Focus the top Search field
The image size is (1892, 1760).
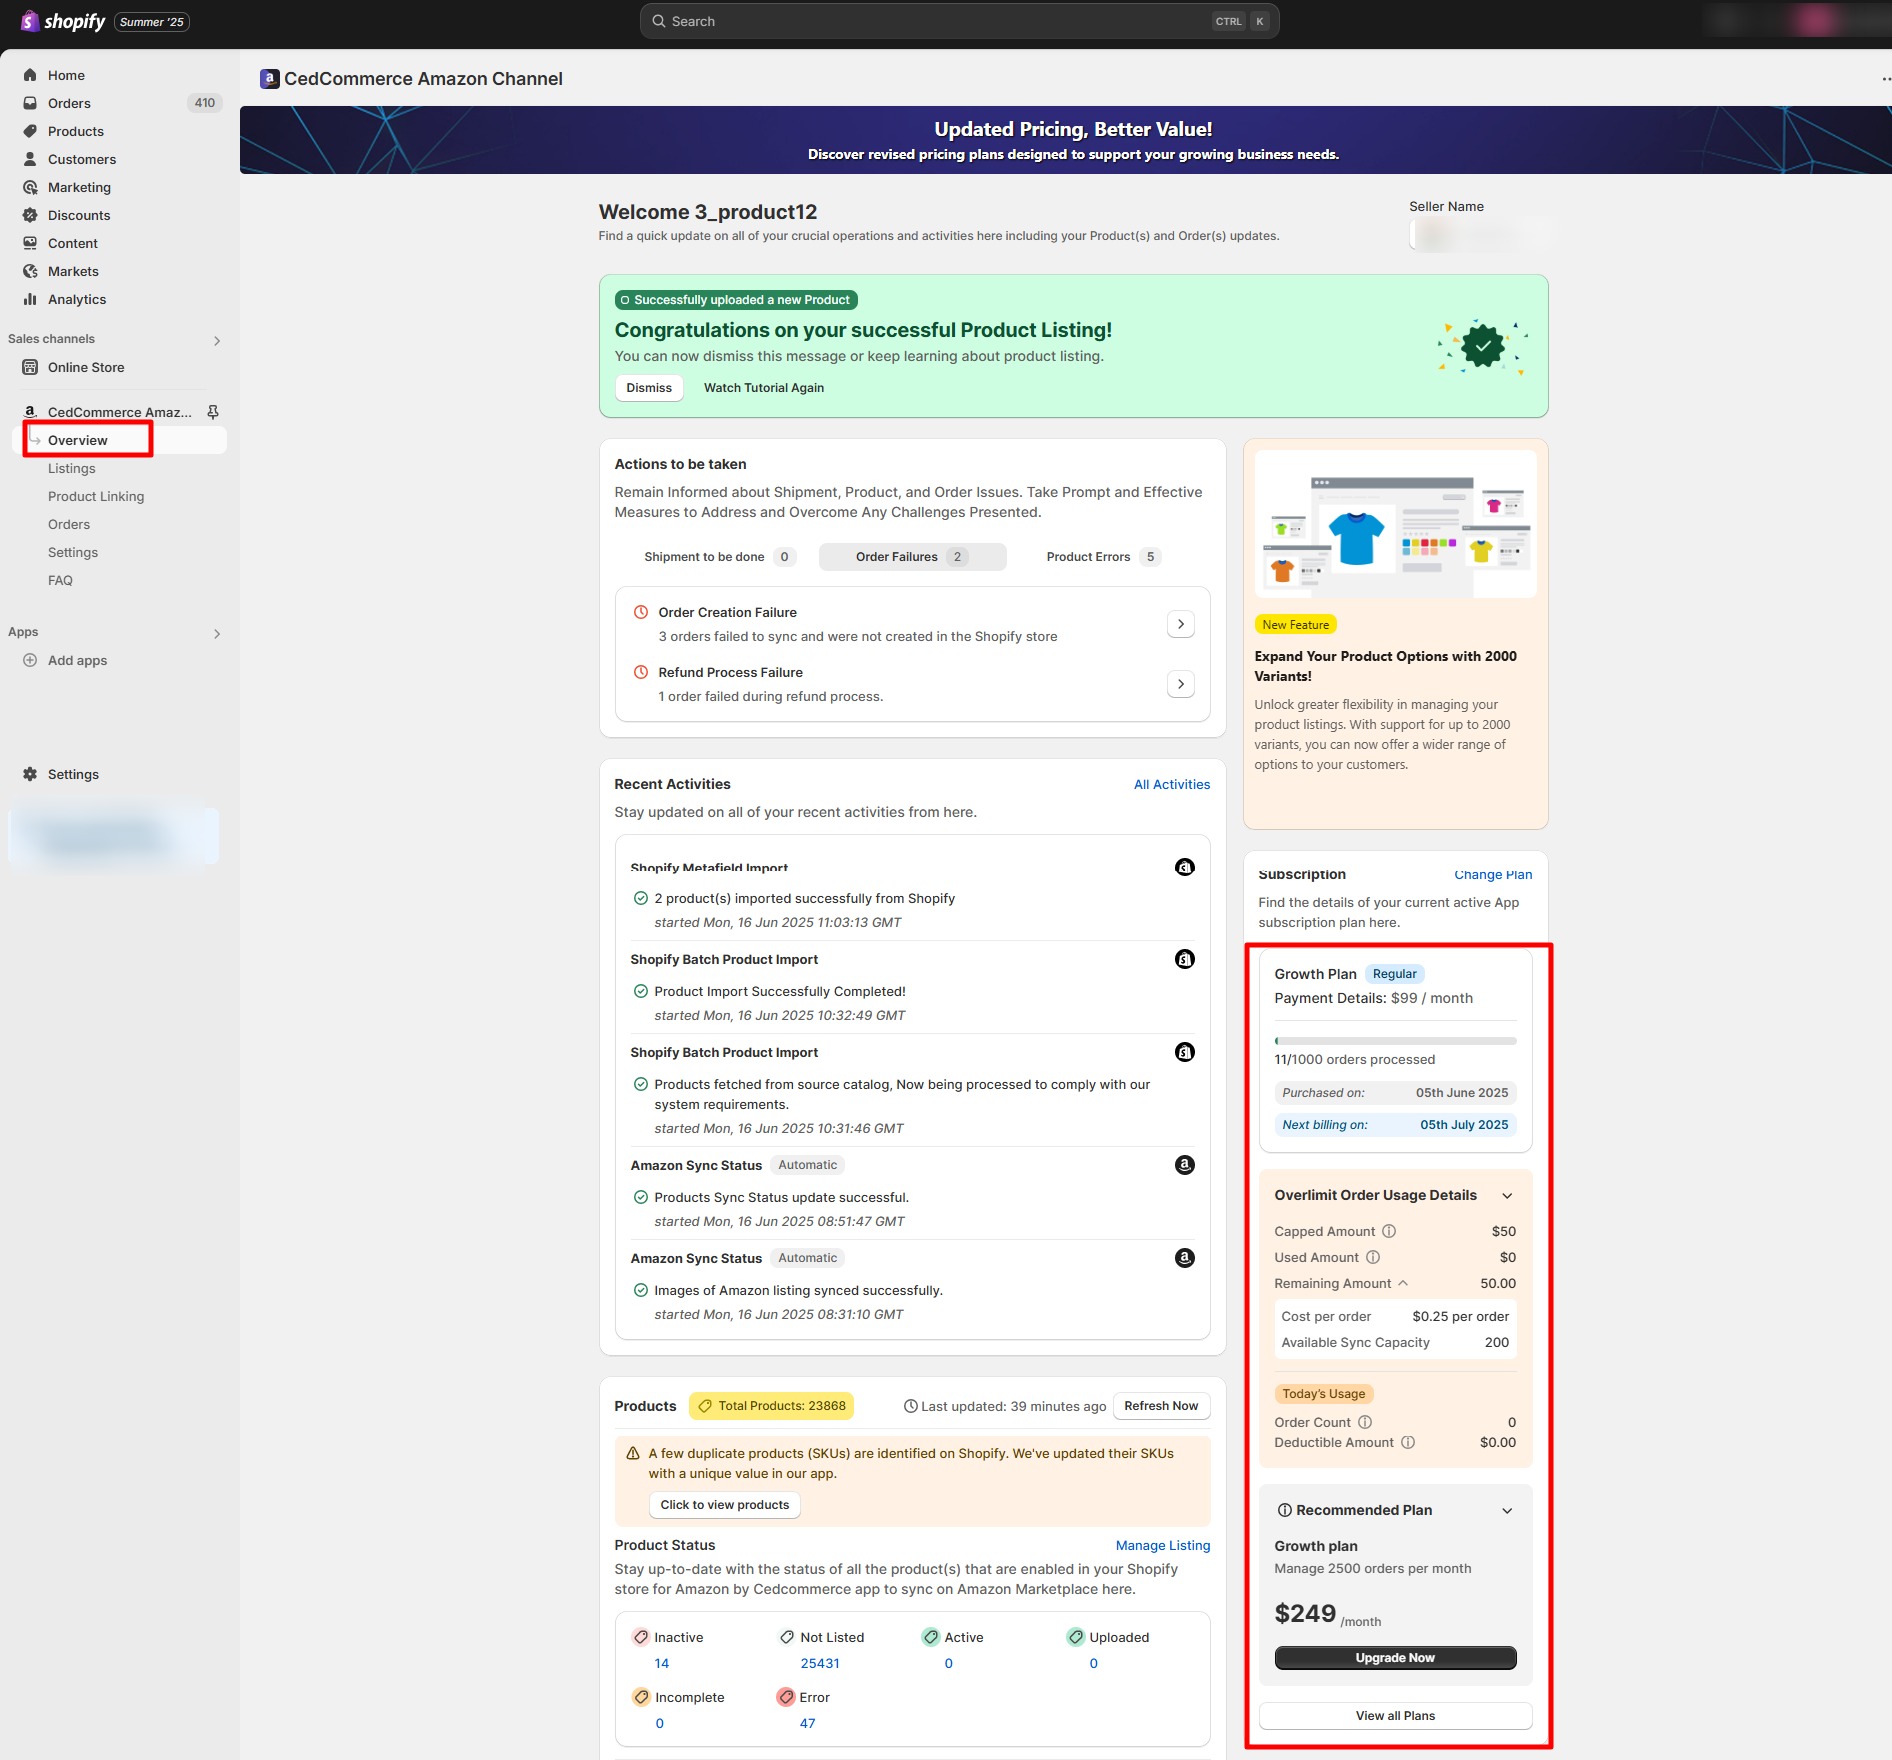(x=959, y=21)
